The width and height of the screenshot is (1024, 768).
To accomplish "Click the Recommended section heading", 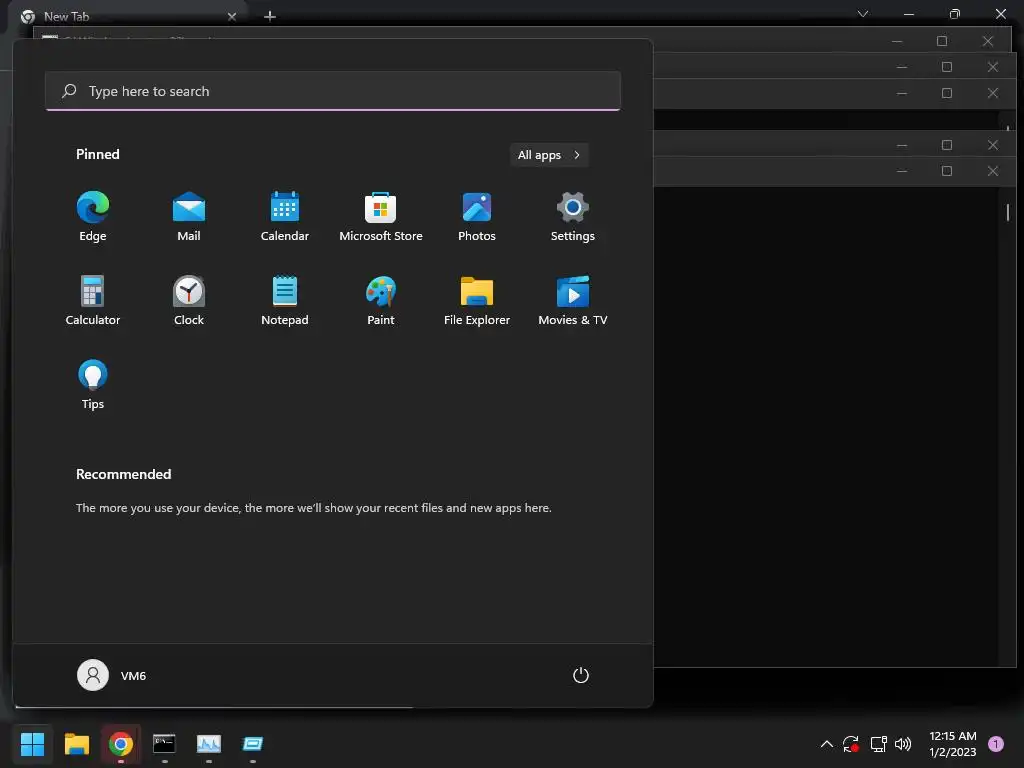I will [123, 474].
